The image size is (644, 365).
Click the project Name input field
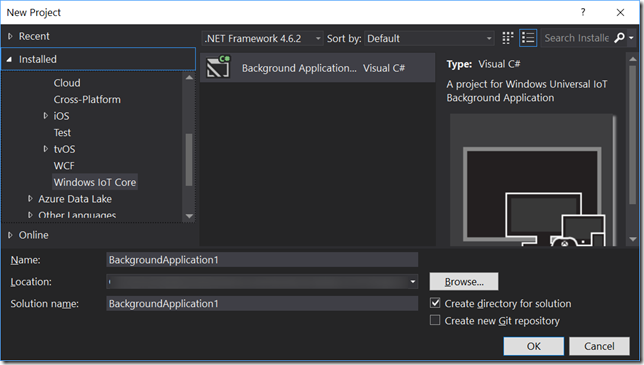point(262,260)
